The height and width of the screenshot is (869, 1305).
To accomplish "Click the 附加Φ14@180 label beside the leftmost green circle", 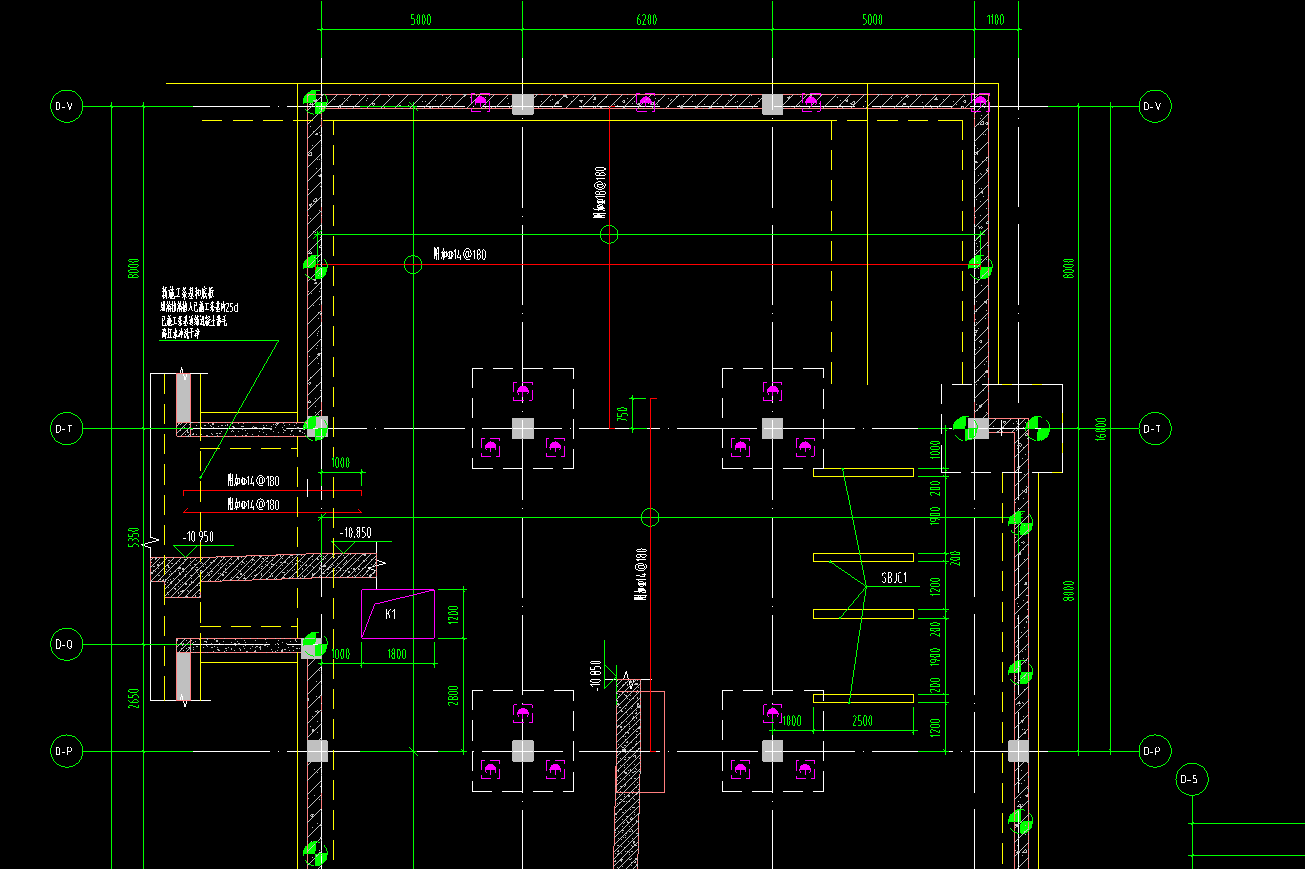I will [x=460, y=255].
